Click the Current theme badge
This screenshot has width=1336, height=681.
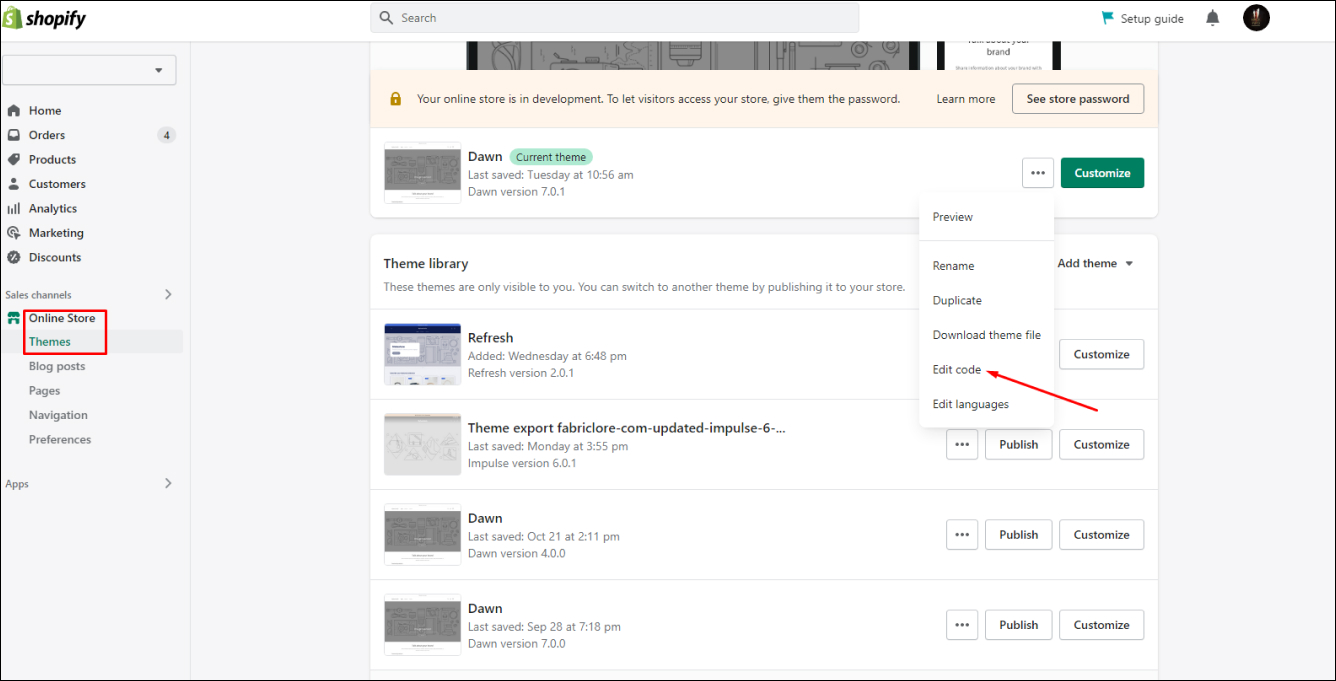[x=551, y=157]
